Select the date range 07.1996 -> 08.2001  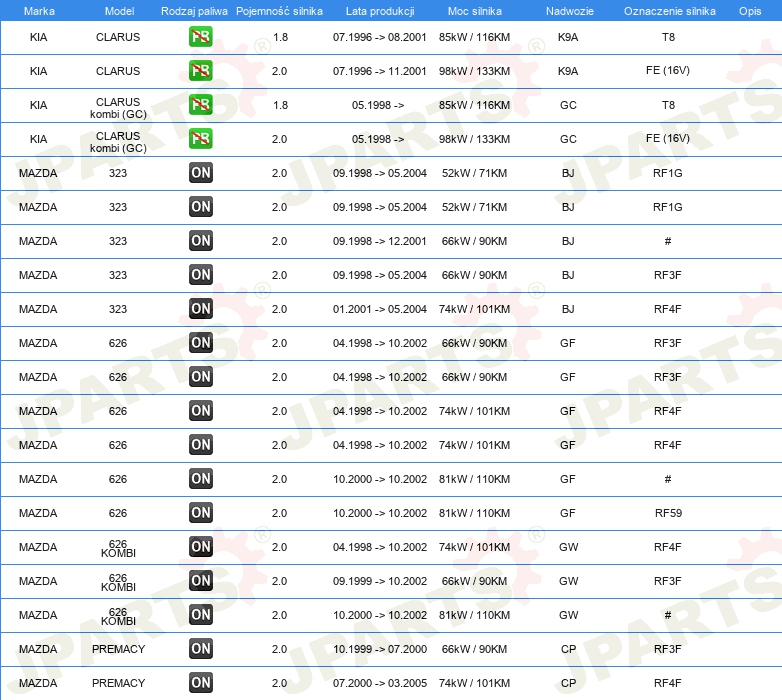pyautogui.click(x=380, y=37)
